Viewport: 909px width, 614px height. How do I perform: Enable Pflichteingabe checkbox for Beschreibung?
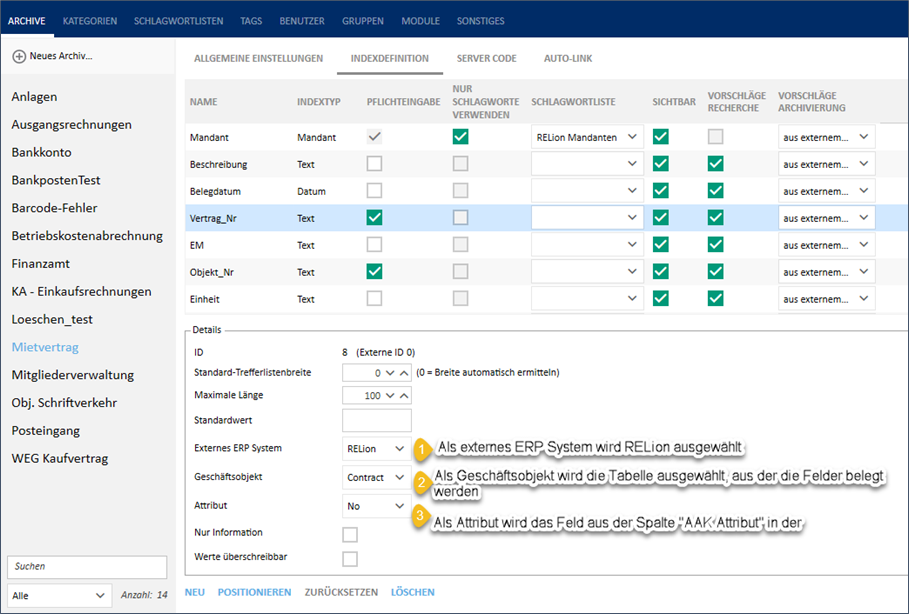pyautogui.click(x=374, y=164)
